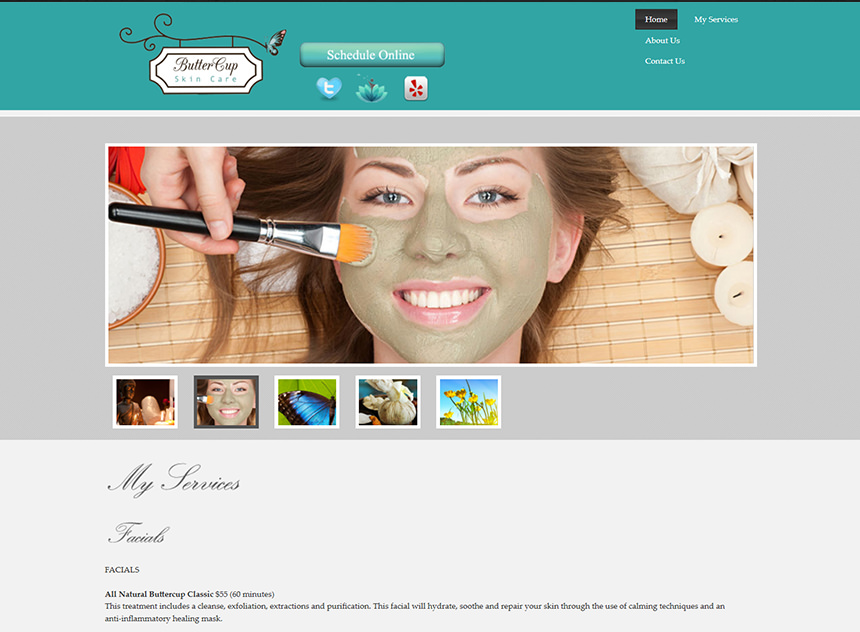Open the Twitter bird icon link
Screen dimensions: 860x632
pos(329,89)
